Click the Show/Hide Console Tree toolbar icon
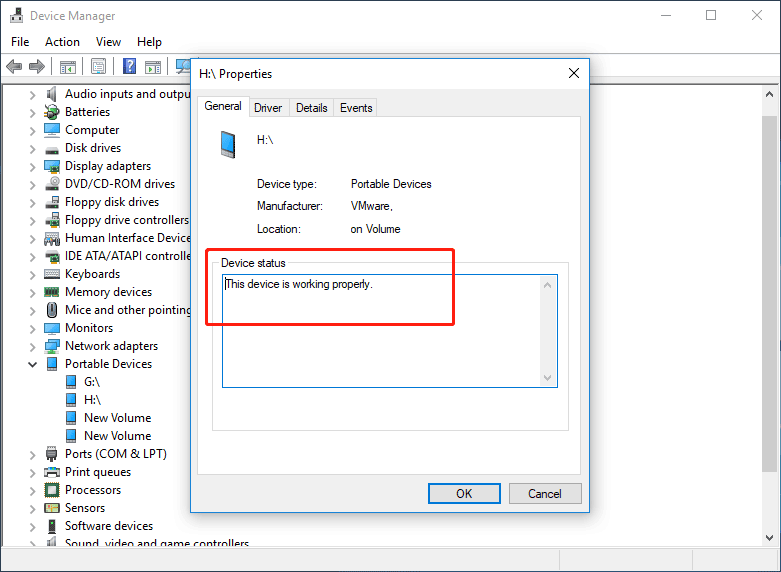The width and height of the screenshot is (781, 572). (68, 67)
